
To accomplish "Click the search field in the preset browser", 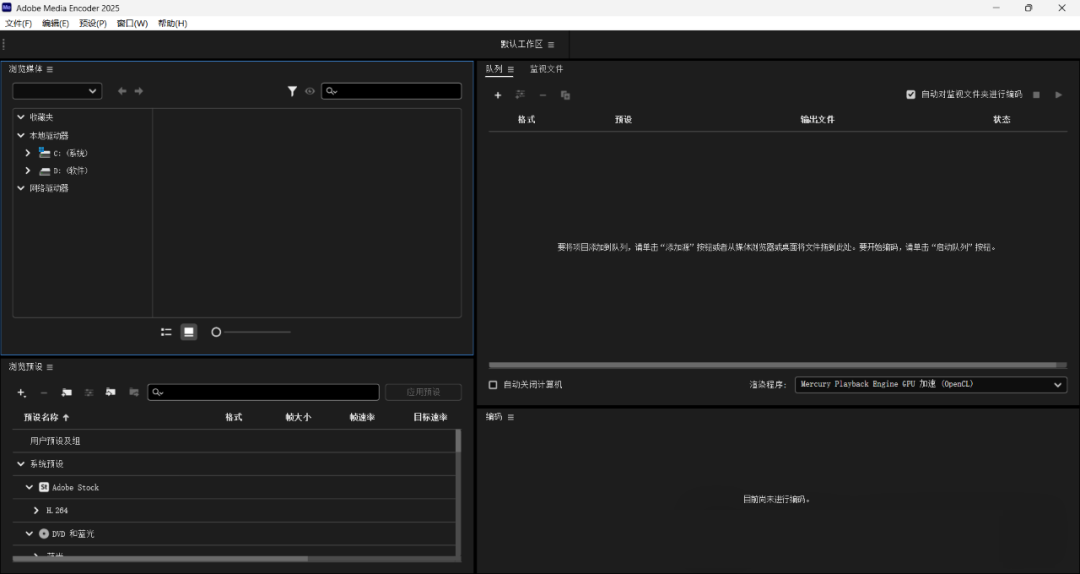I will (x=265, y=393).
